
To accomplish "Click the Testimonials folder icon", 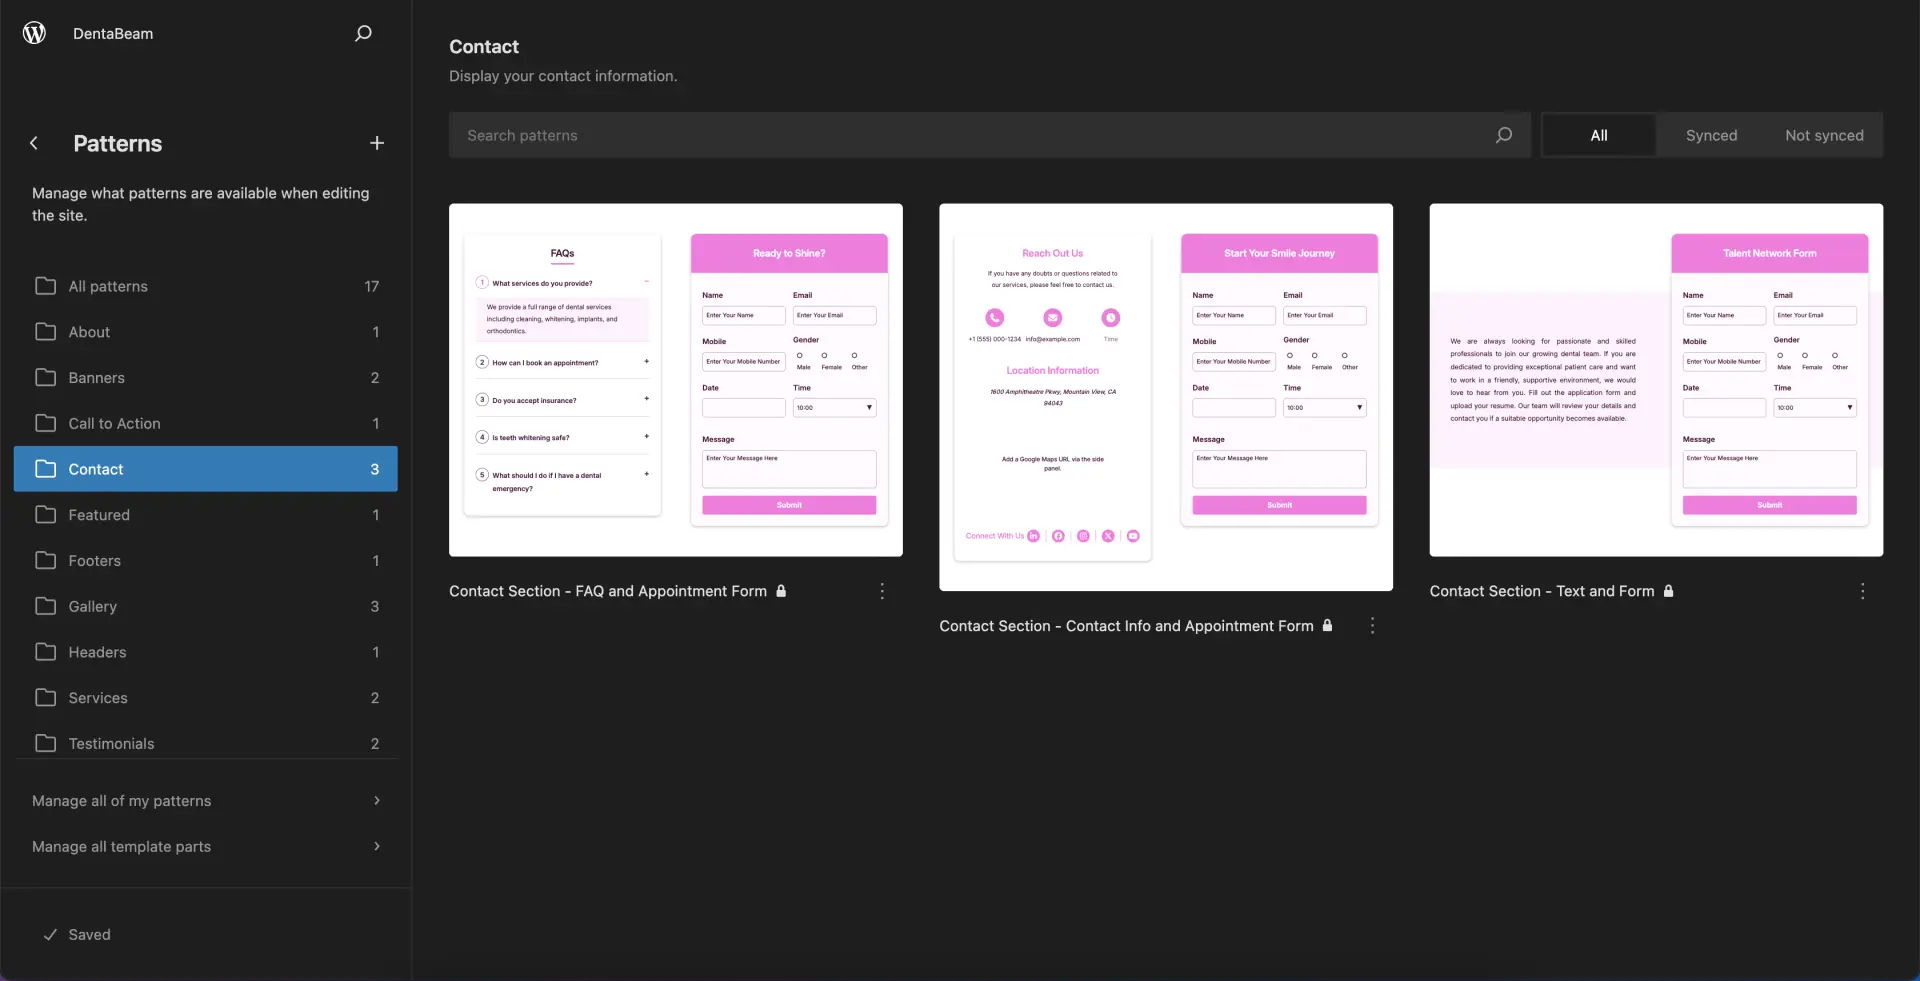I will coord(46,743).
